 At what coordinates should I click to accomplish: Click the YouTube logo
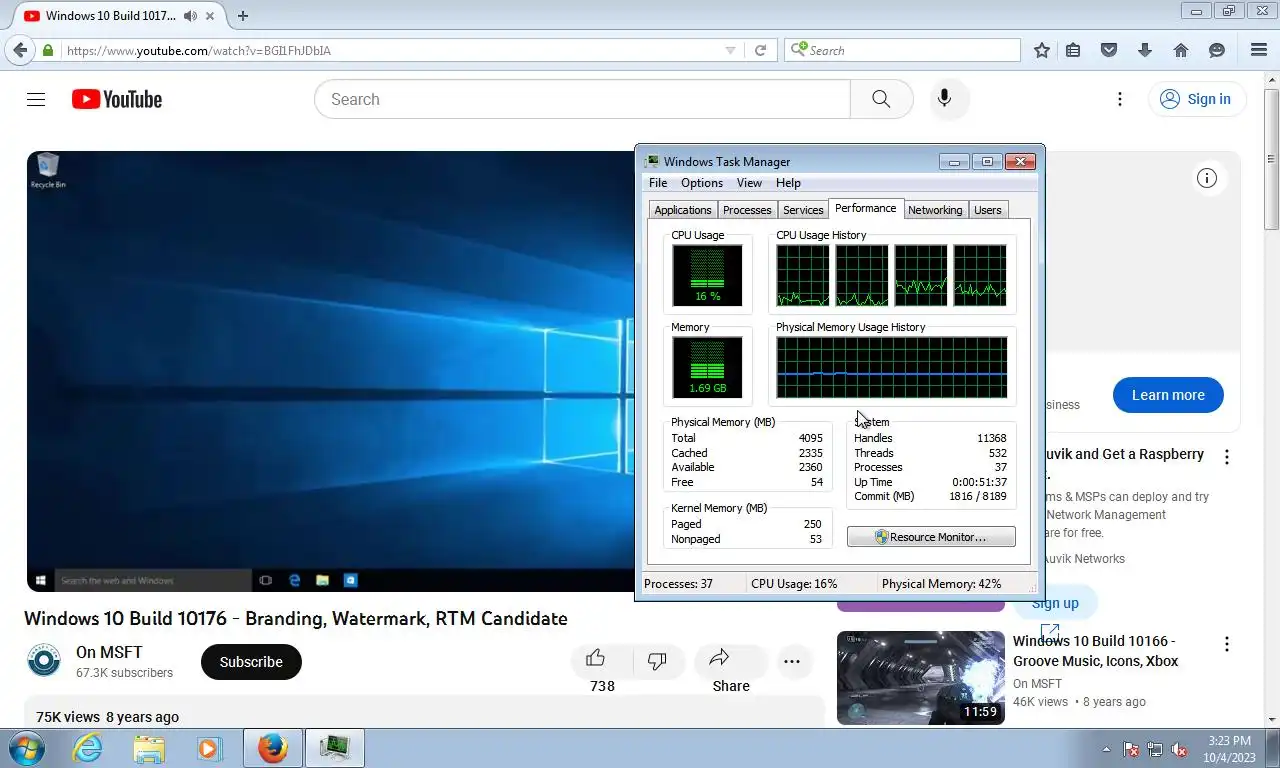(117, 99)
